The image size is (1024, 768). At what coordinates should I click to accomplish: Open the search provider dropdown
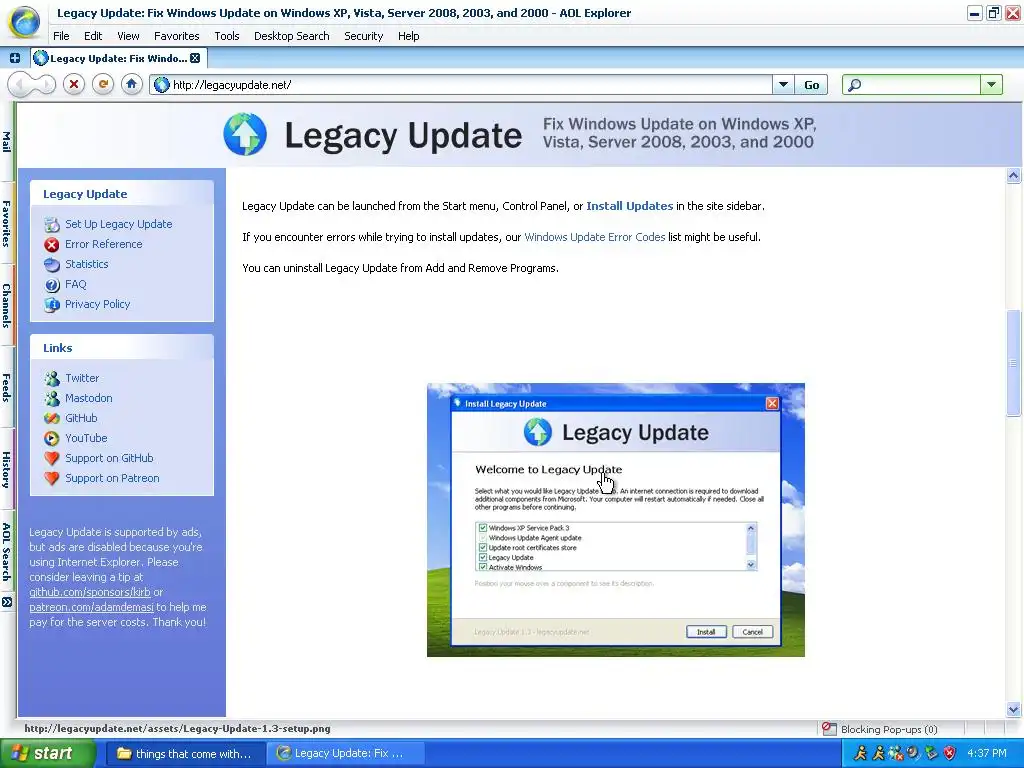(991, 85)
